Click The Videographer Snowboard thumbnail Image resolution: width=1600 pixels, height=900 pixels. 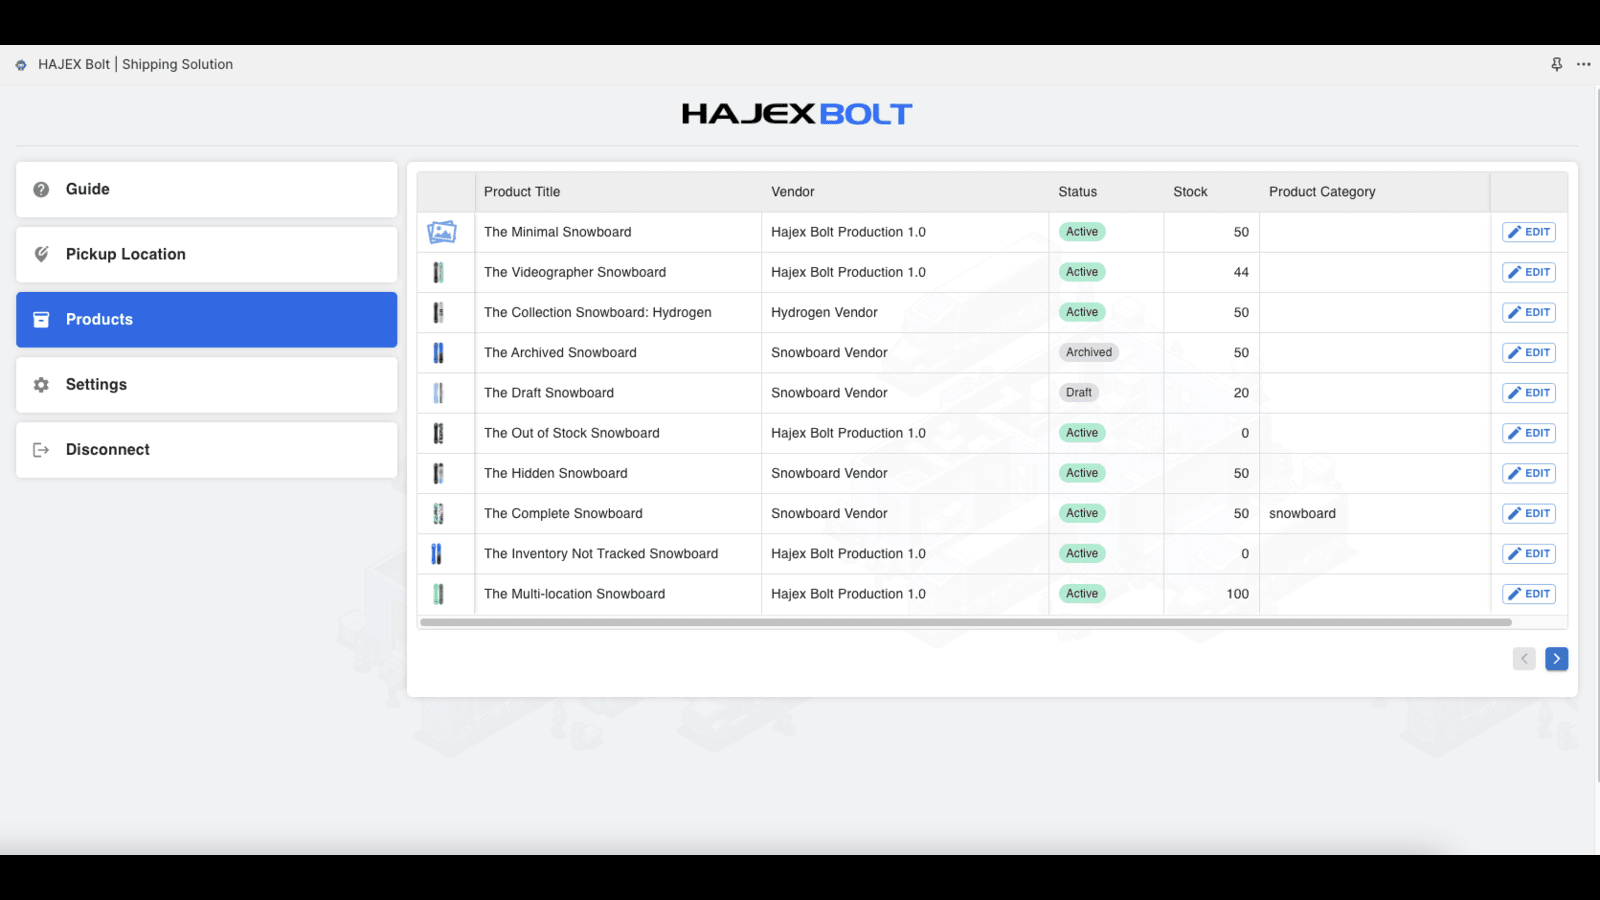coord(438,272)
